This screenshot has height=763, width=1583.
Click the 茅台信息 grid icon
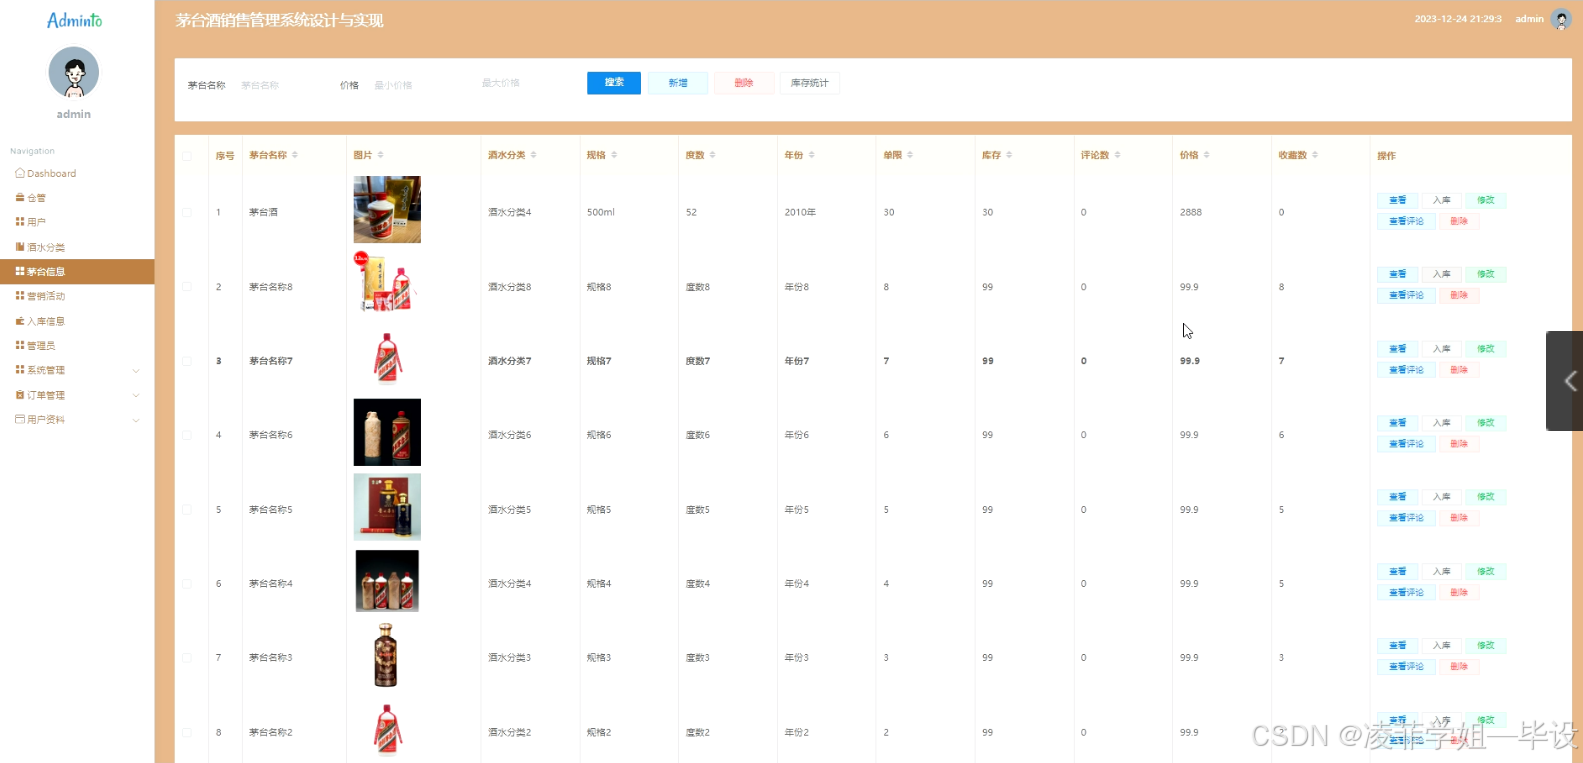pyautogui.click(x=20, y=271)
